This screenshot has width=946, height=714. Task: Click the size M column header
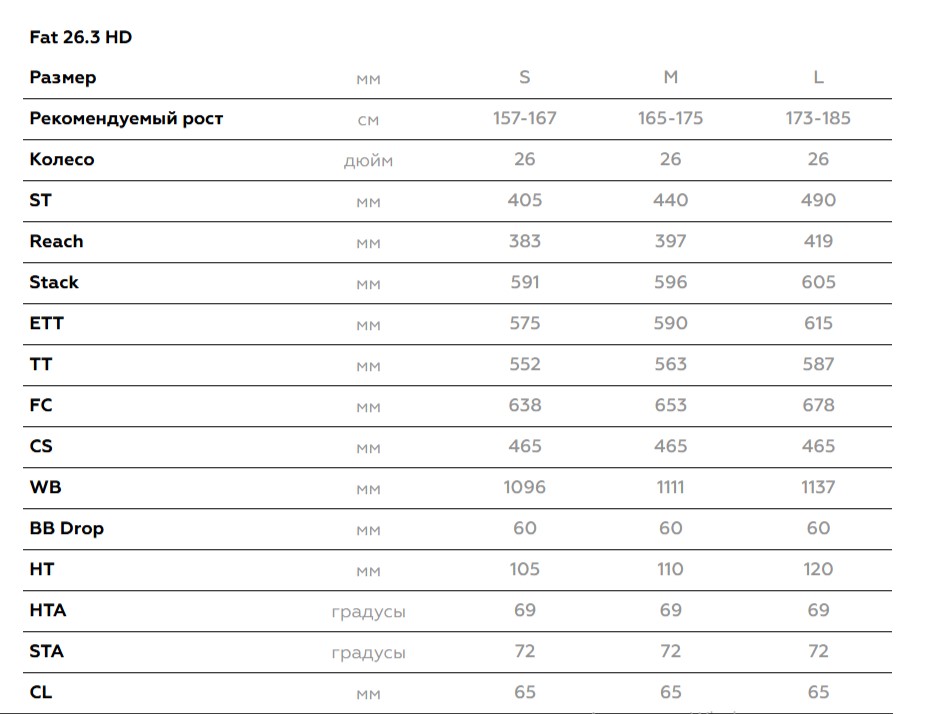(x=671, y=78)
